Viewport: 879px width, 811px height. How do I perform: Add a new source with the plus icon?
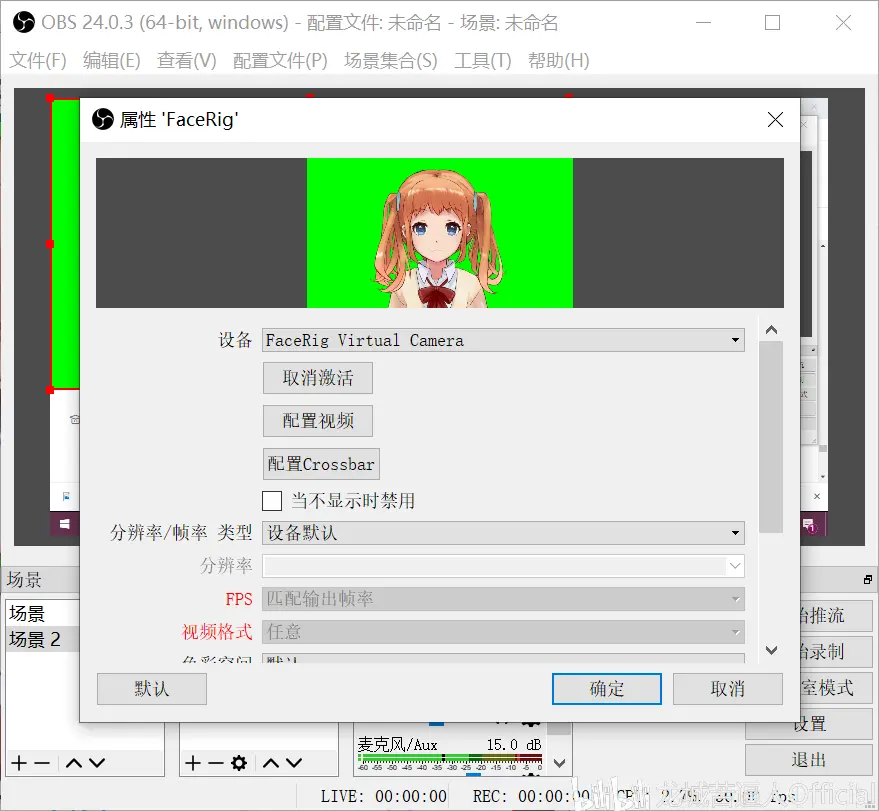(193, 763)
